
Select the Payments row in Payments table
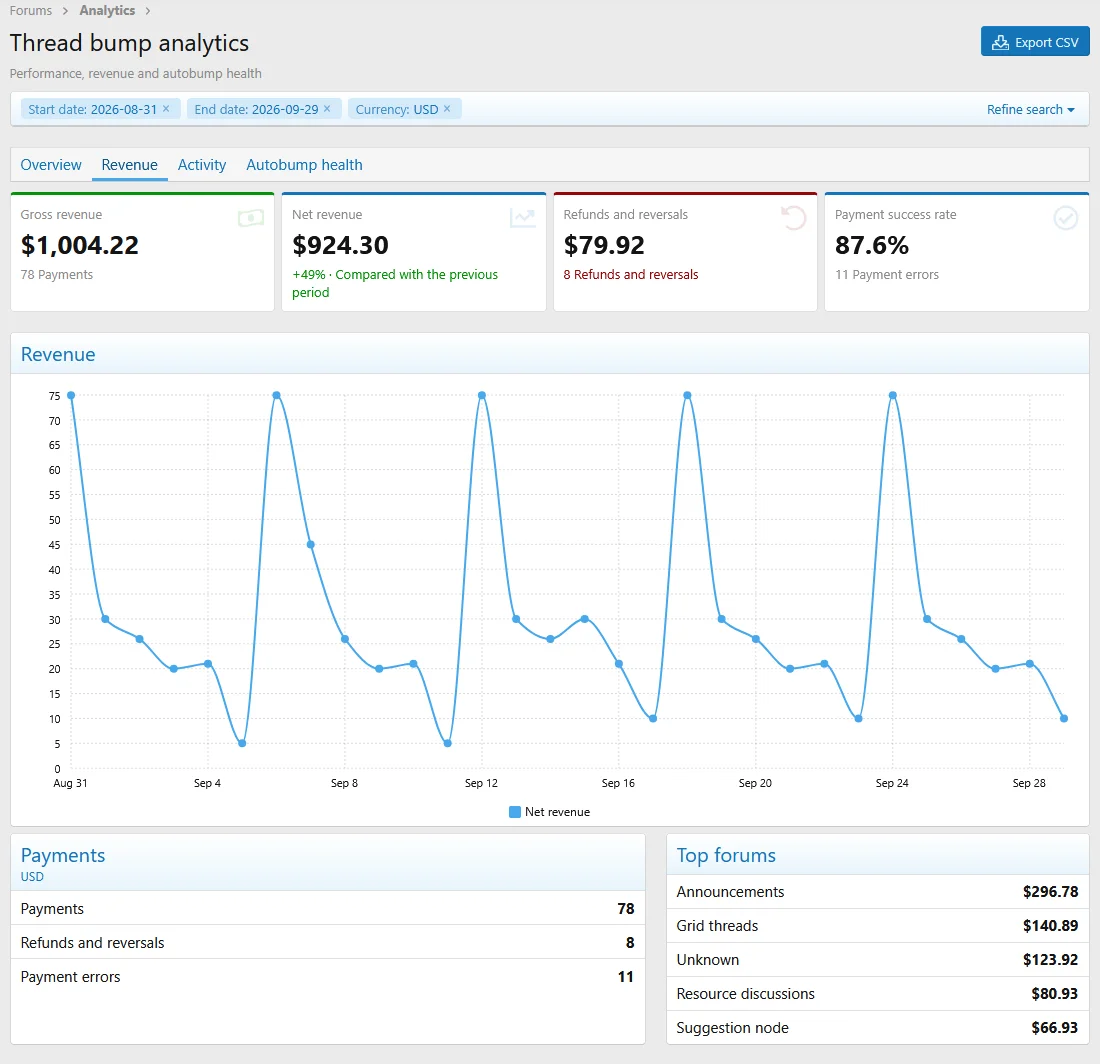tap(328, 908)
